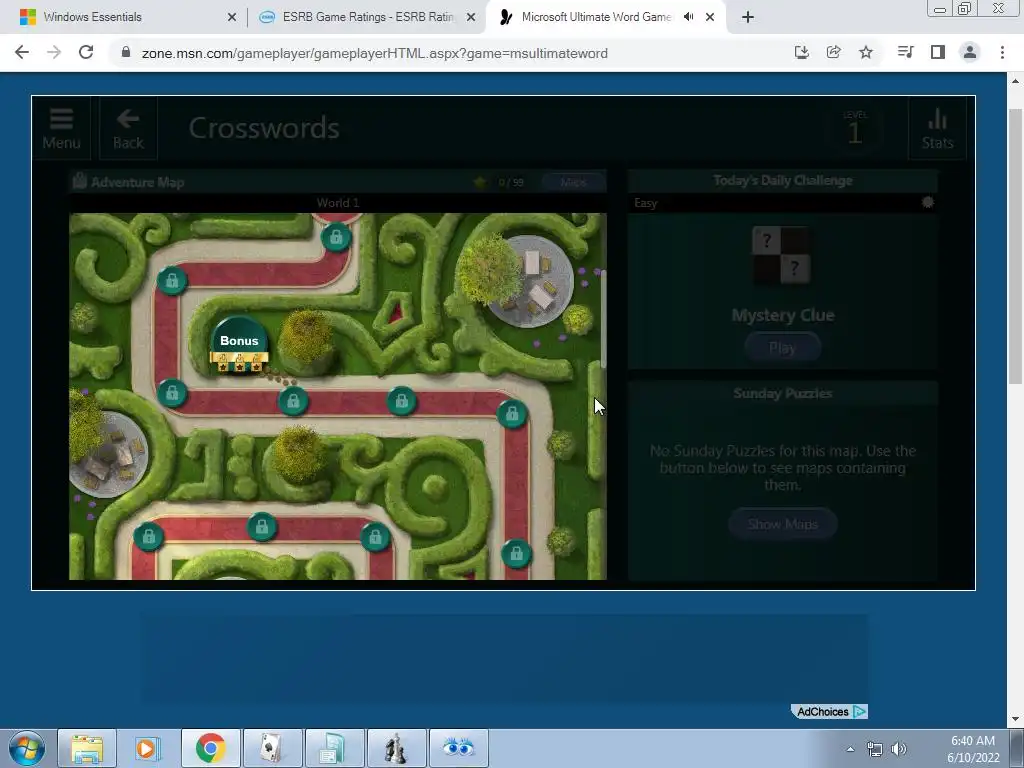The width and height of the screenshot is (1024, 768).
Task: Open the Solitaire taskbar icon
Action: click(272, 748)
